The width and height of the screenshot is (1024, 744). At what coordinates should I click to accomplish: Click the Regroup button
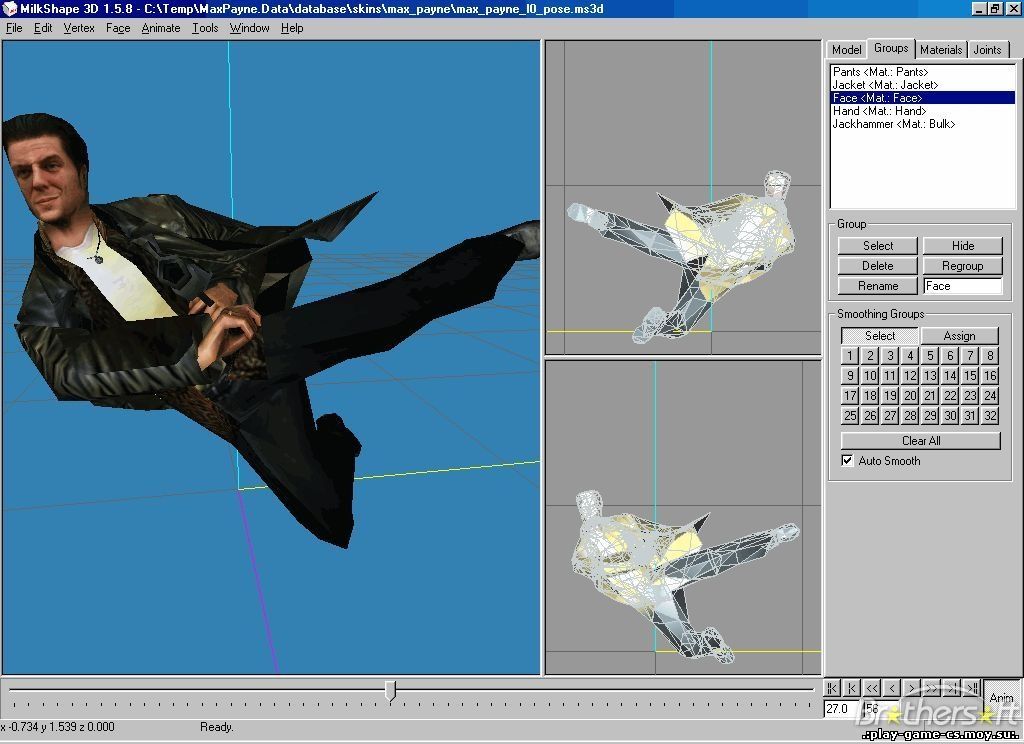pyautogui.click(x=962, y=266)
